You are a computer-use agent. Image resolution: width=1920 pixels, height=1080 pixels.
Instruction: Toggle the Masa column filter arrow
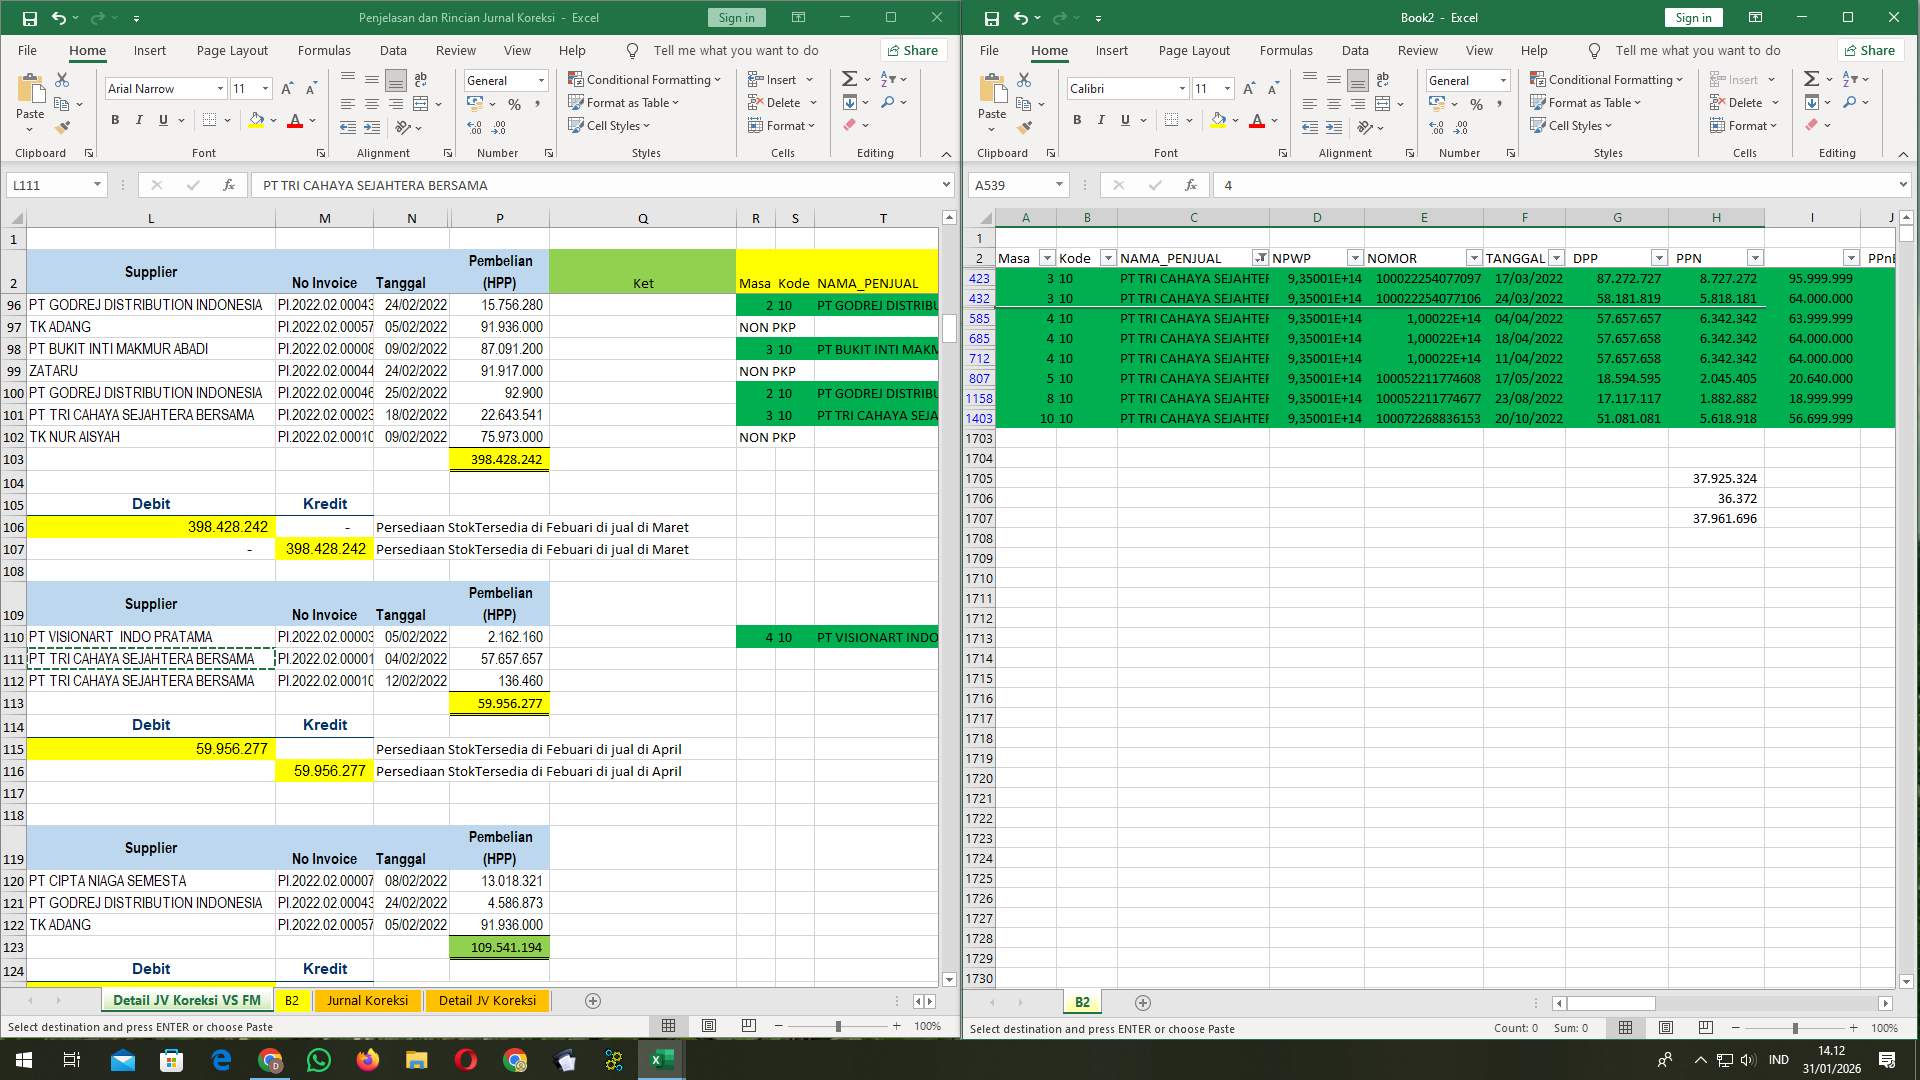tap(1047, 257)
